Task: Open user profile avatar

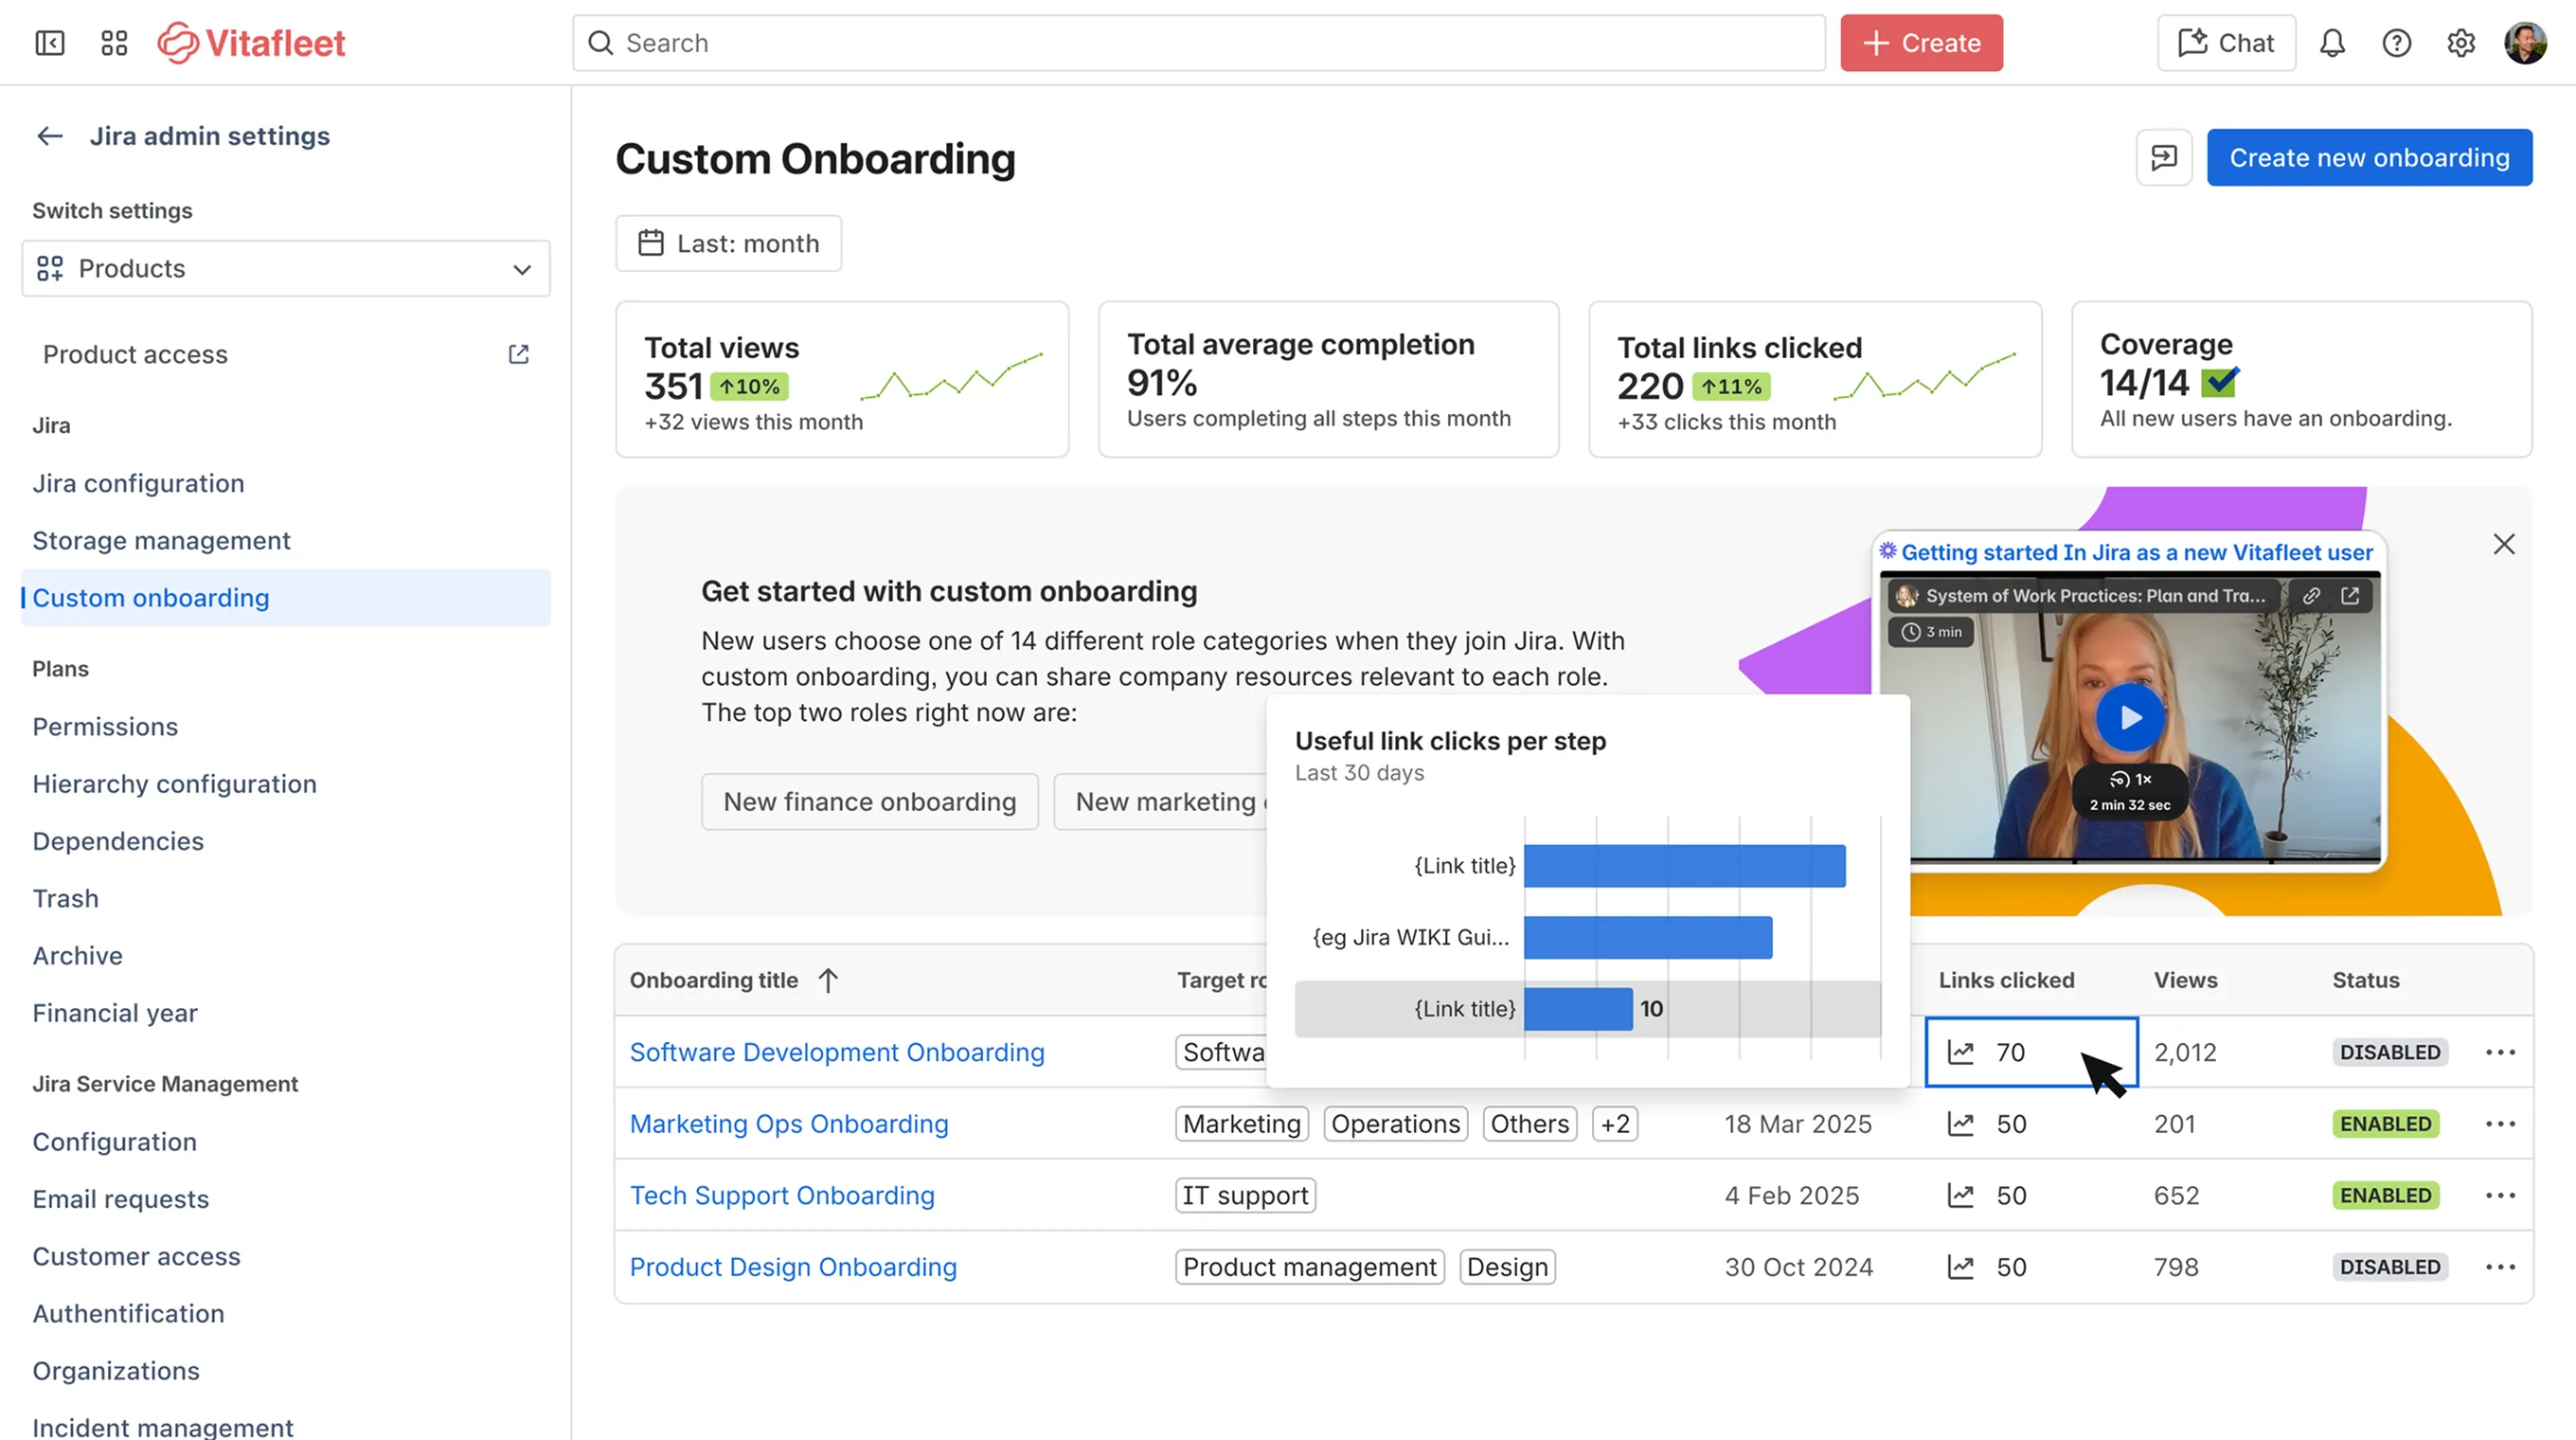Action: (x=2525, y=43)
